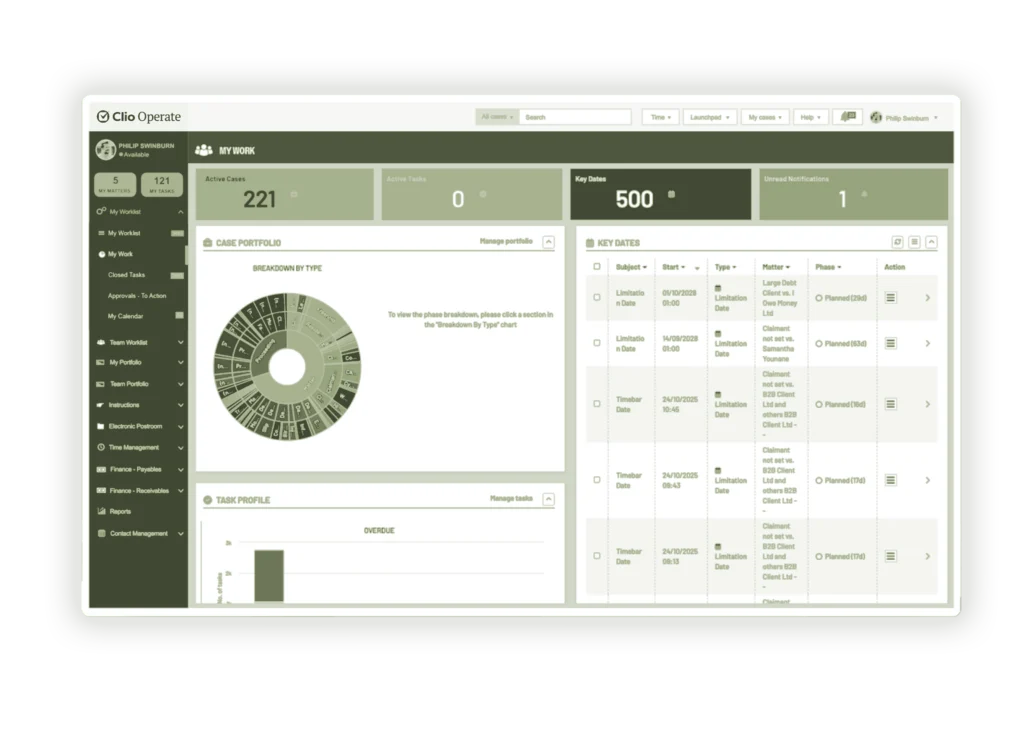
Task: Select Closed Tasks from the sidebar
Action: pos(126,275)
